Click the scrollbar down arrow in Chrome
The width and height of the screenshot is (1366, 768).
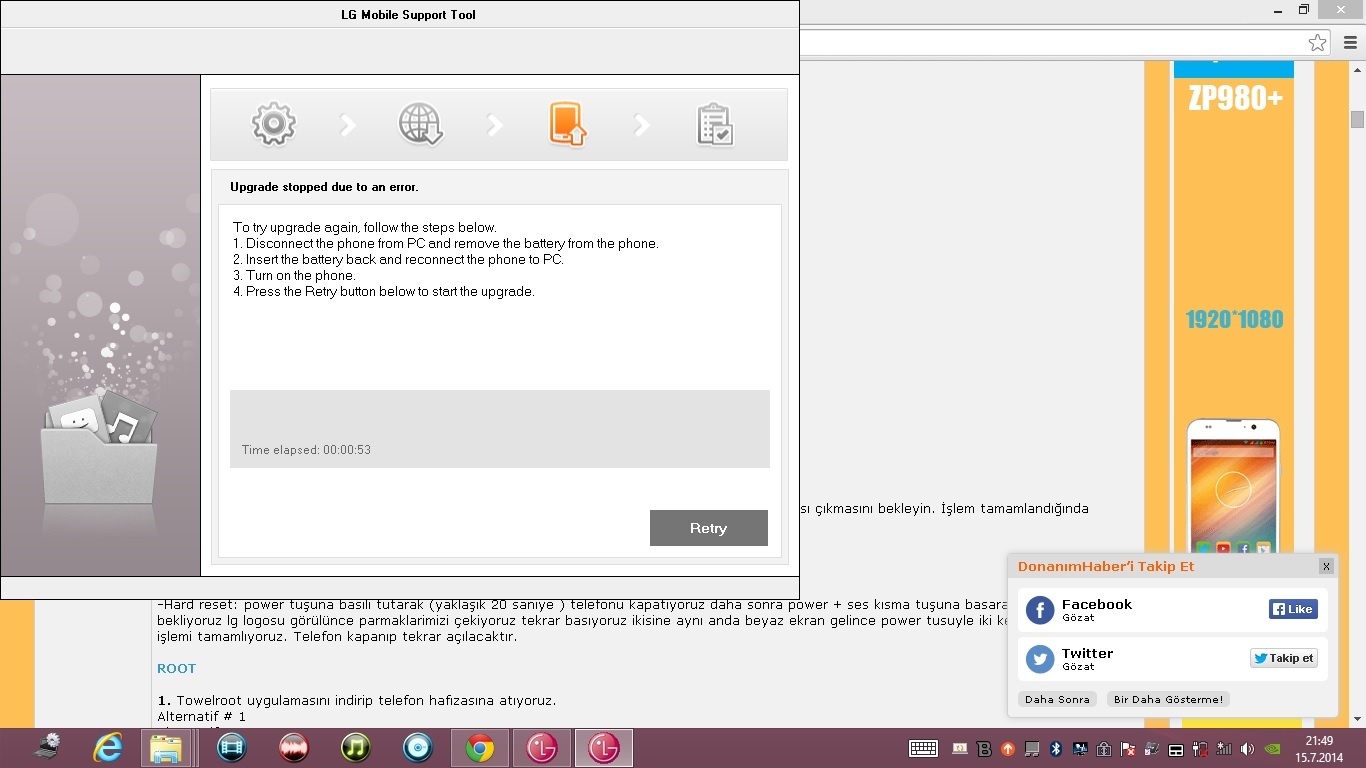tap(1357, 719)
